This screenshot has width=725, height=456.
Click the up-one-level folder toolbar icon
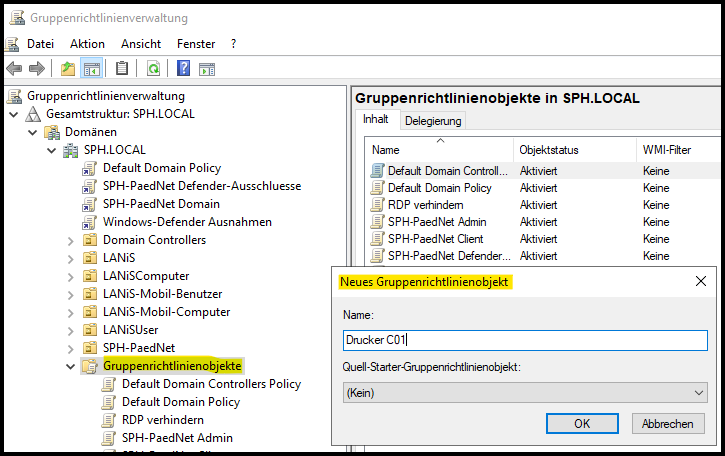click(68, 69)
